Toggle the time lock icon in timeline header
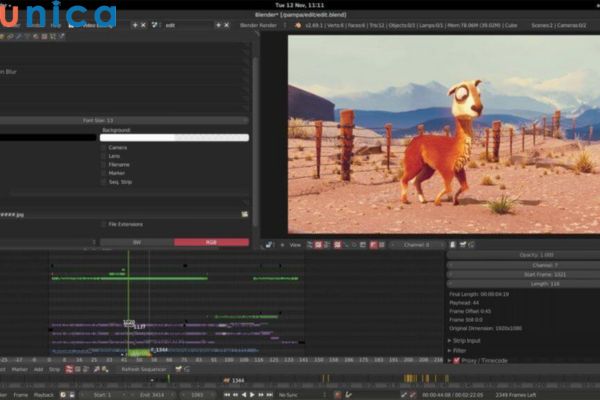This screenshot has height=400, width=600. pyautogui.click(x=72, y=395)
